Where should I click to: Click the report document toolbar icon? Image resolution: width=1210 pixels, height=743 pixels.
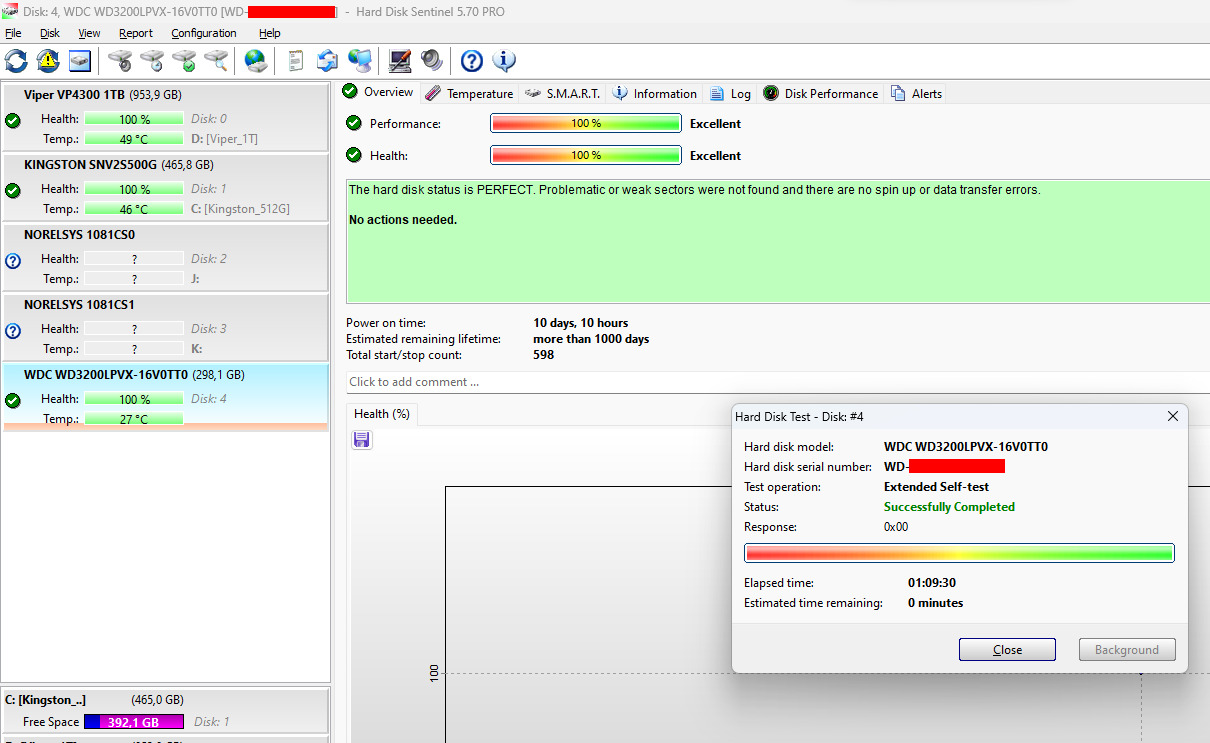click(296, 61)
